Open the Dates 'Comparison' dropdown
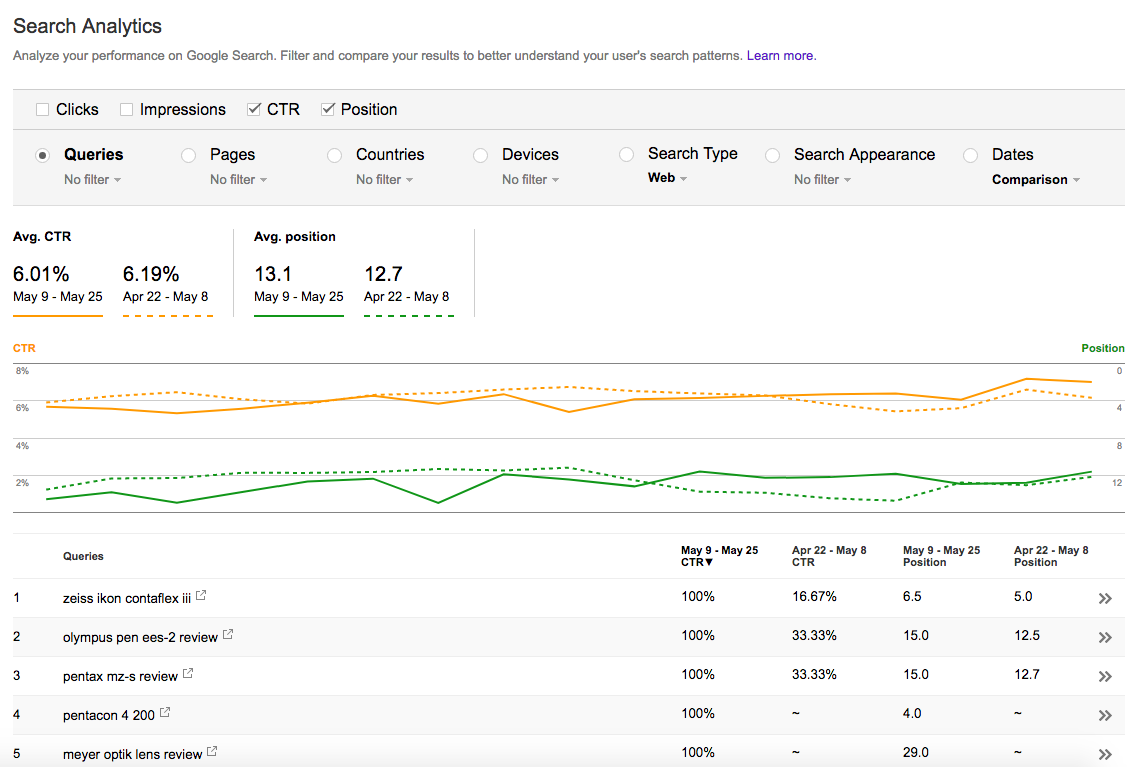 (x=1036, y=179)
